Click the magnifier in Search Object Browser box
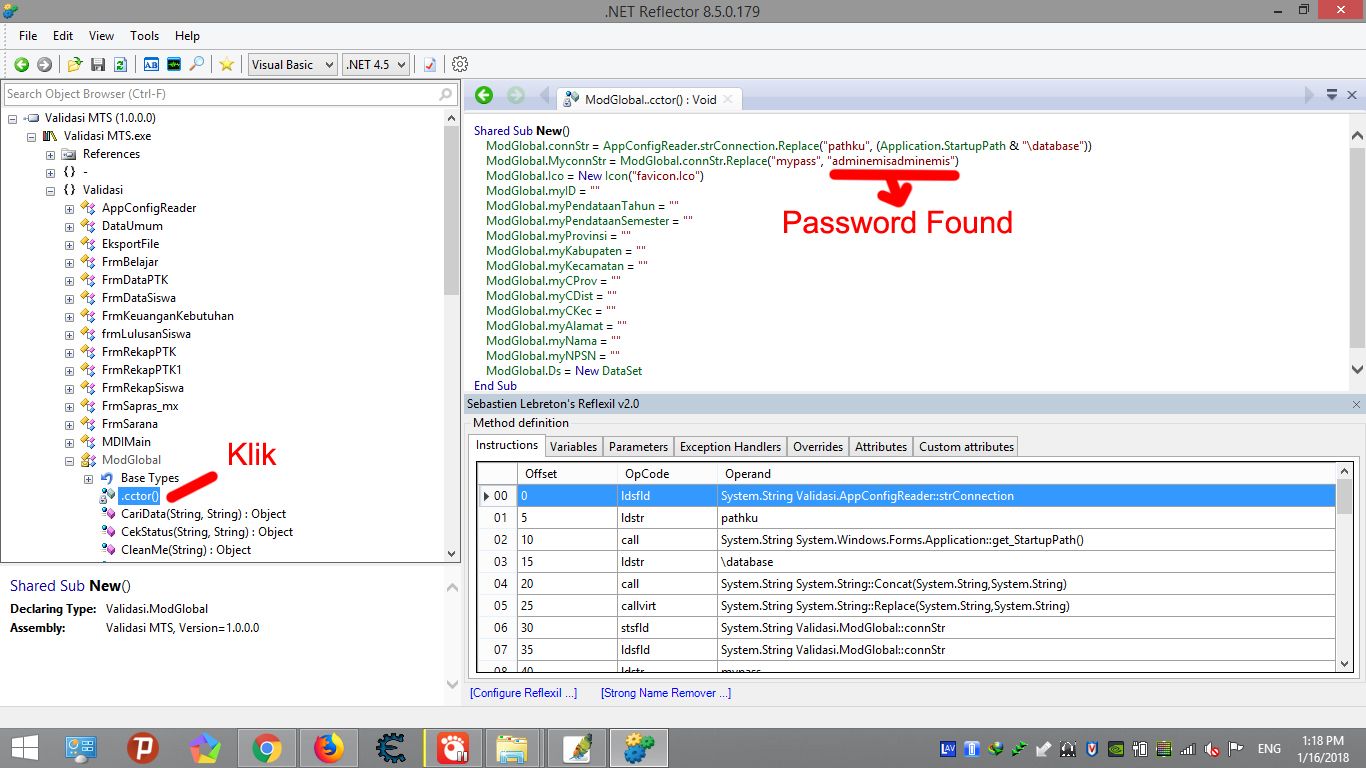 click(446, 94)
